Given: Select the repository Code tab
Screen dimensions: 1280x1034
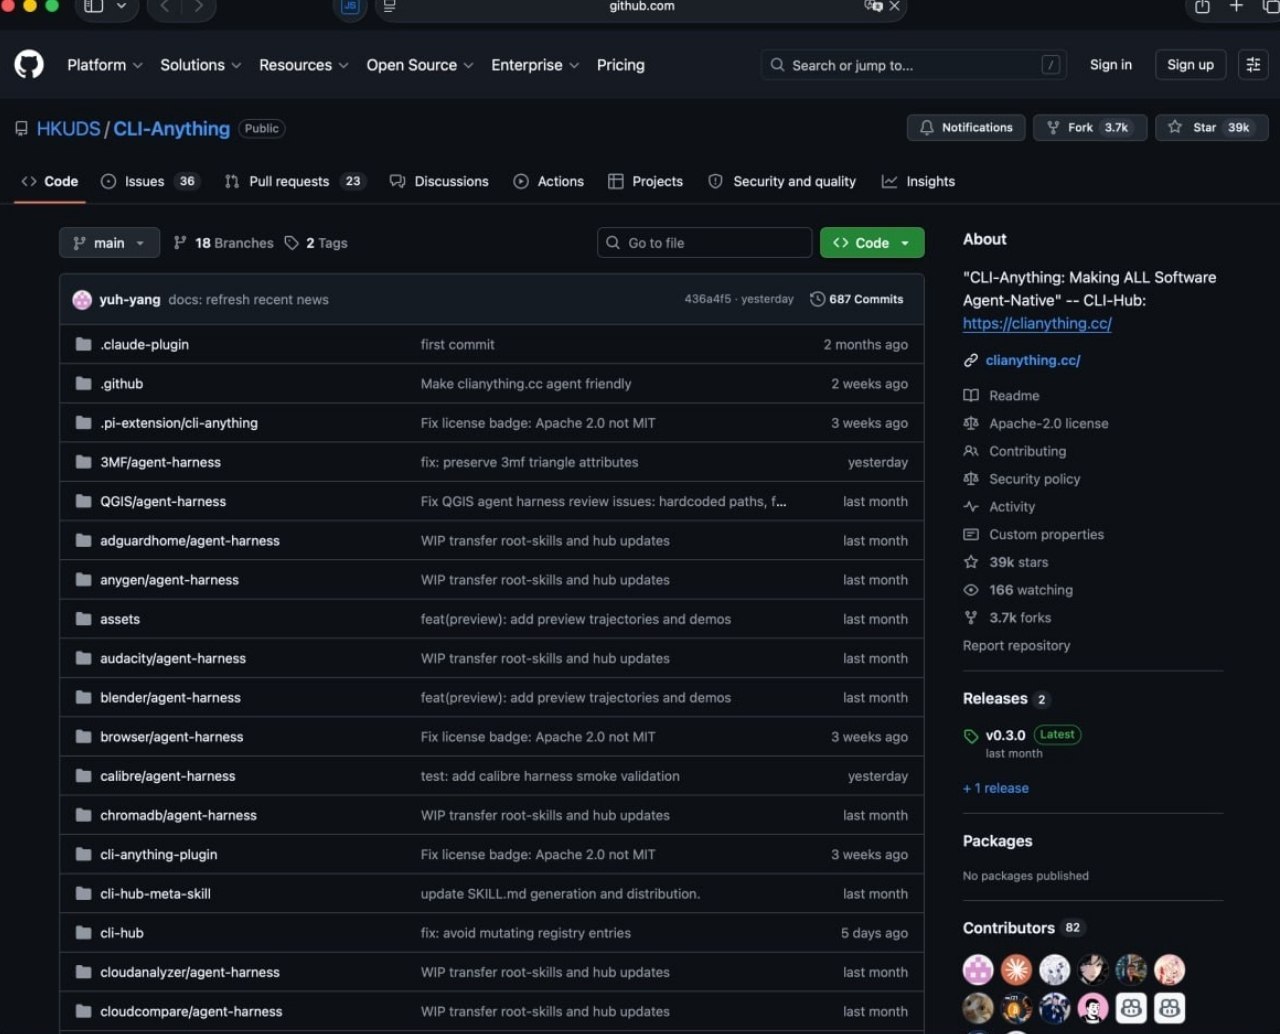Looking at the screenshot, I should [50, 181].
